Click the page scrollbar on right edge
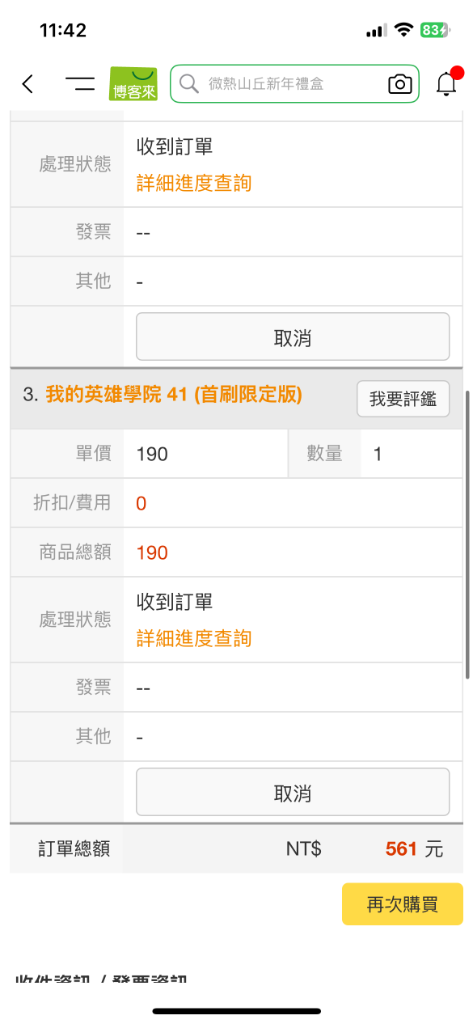Screen dimensions: 473x1024 467,536
